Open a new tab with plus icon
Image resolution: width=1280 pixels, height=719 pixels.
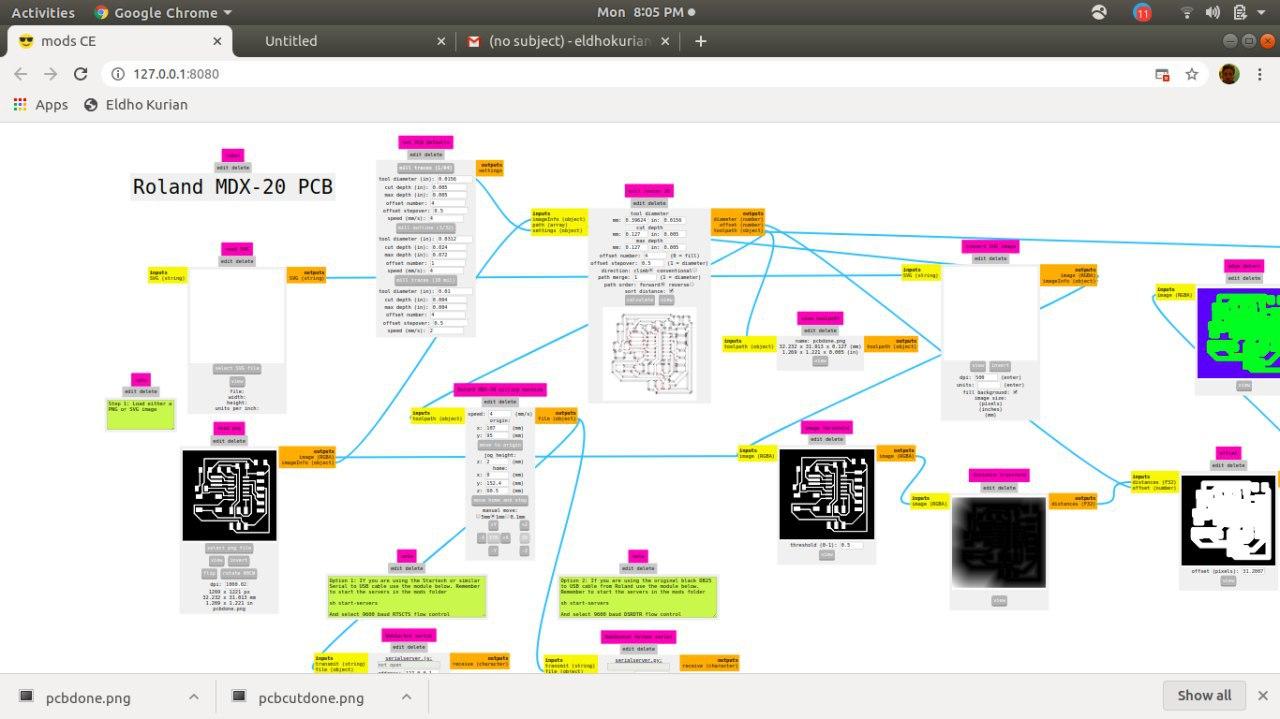tap(700, 41)
